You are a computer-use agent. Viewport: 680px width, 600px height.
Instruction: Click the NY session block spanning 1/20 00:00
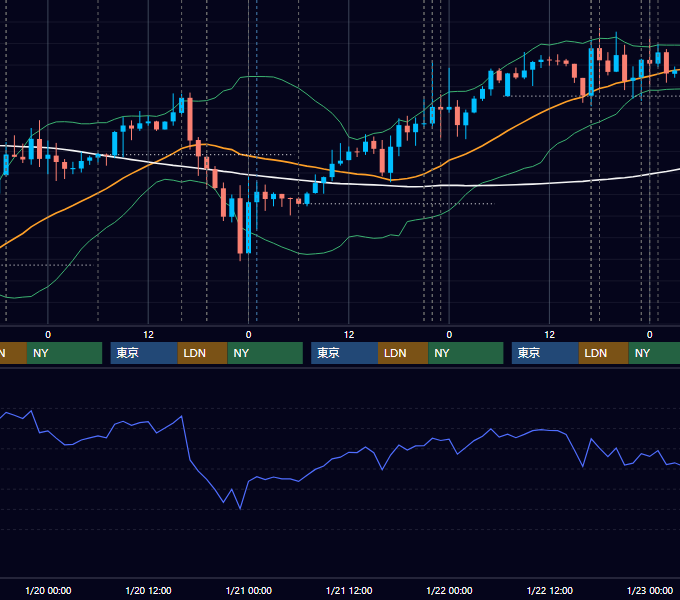pyautogui.click(x=64, y=353)
